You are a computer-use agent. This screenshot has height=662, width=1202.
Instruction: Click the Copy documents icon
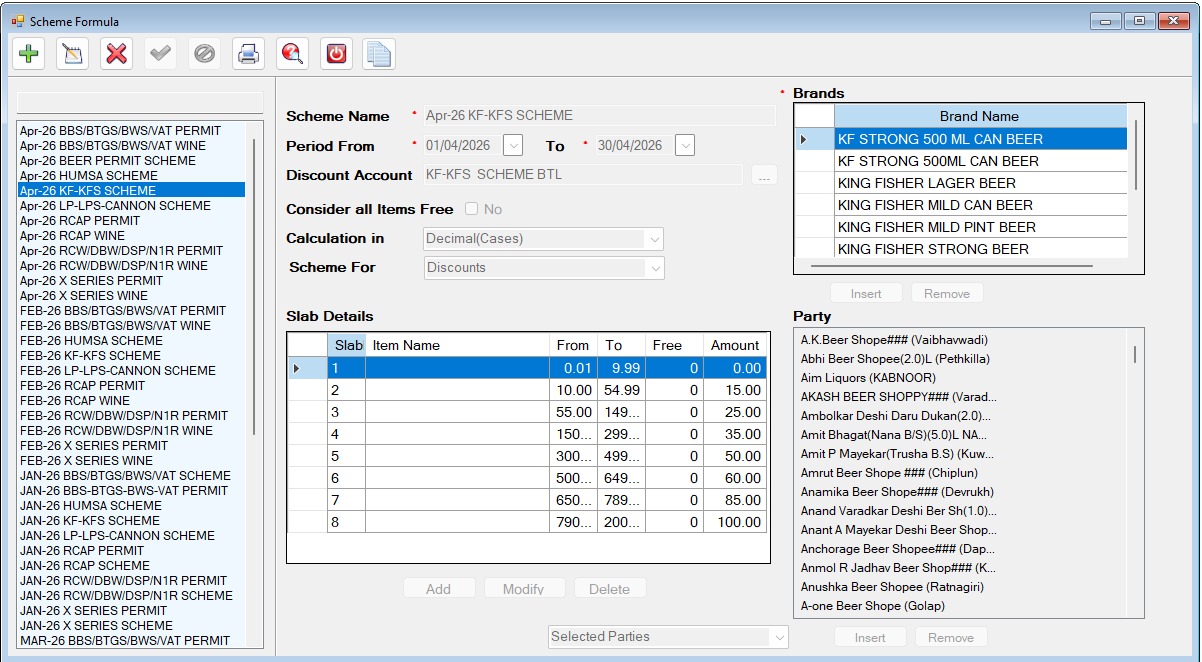click(379, 54)
